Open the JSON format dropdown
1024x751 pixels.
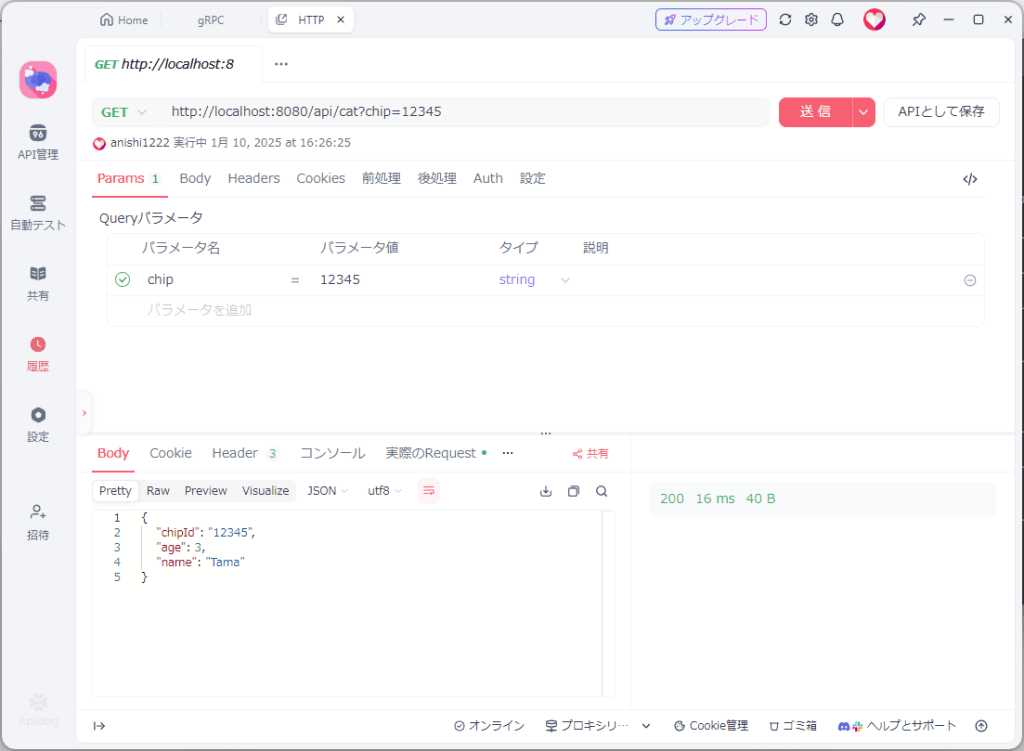[327, 491]
